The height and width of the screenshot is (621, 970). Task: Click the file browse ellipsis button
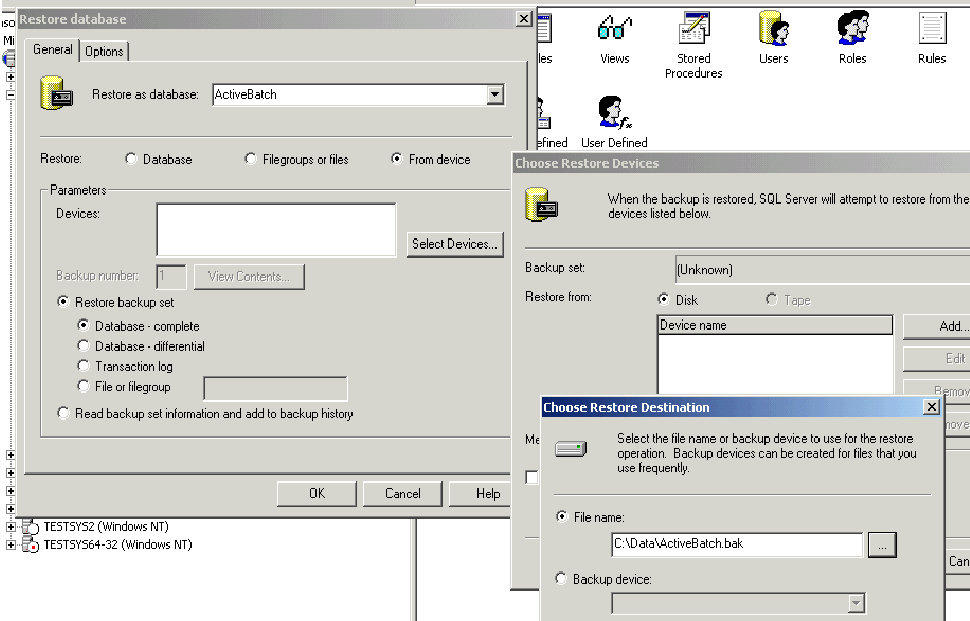[881, 545]
